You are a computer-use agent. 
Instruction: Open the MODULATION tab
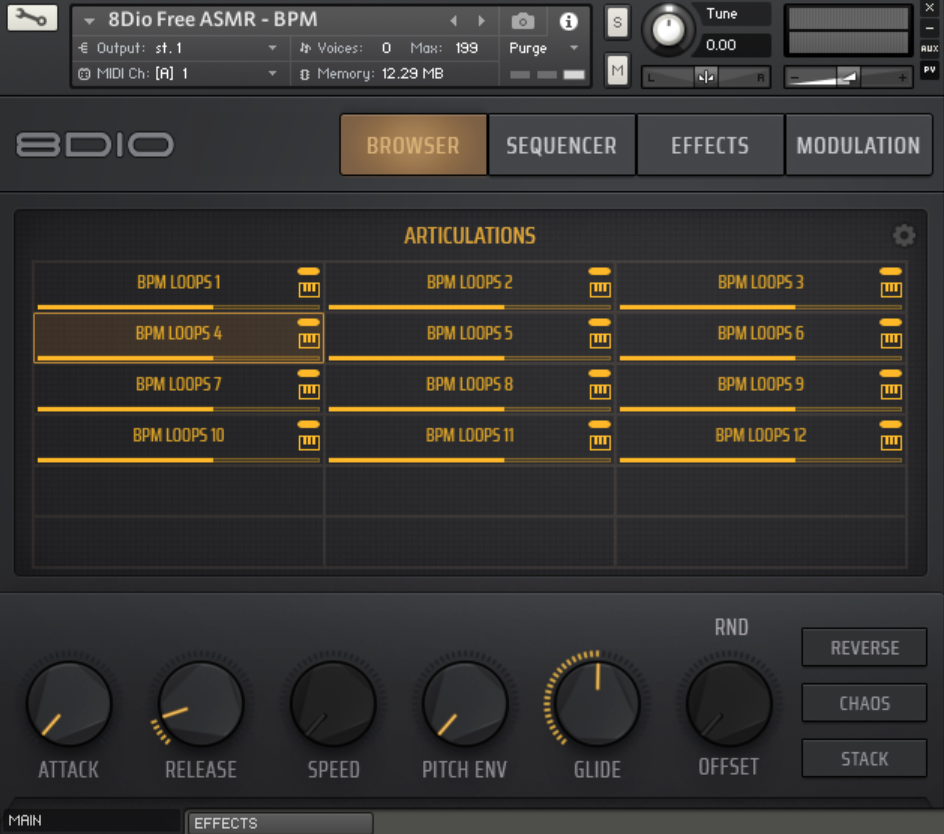[x=859, y=145]
